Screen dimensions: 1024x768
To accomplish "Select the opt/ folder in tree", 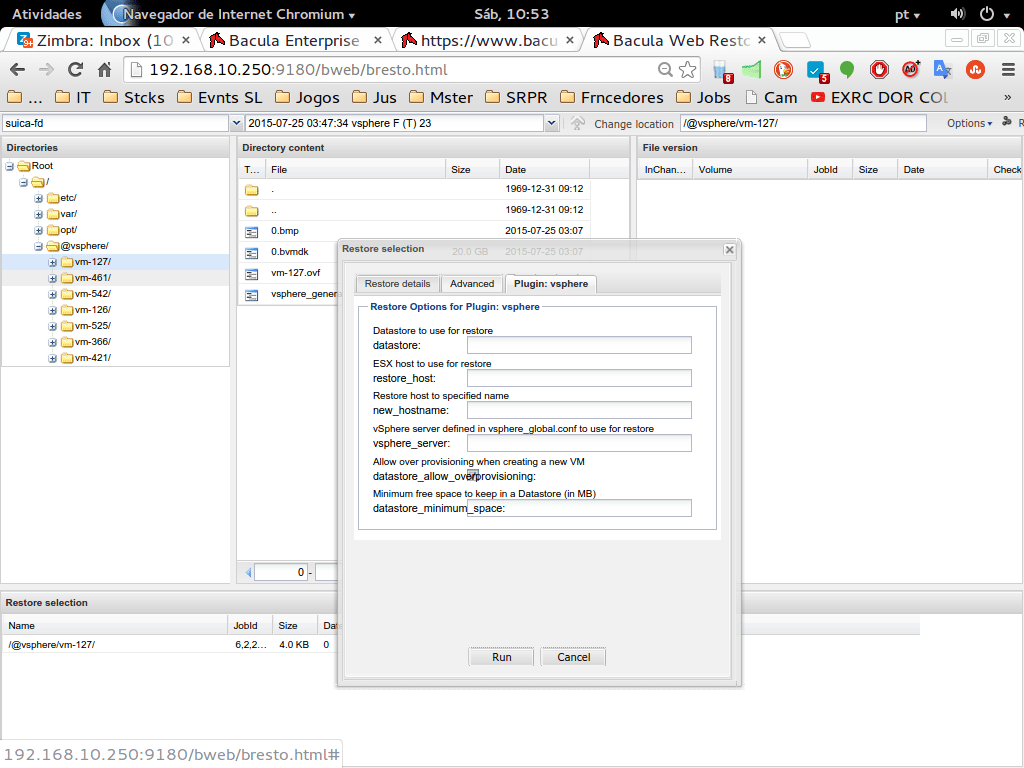I will coord(69,230).
